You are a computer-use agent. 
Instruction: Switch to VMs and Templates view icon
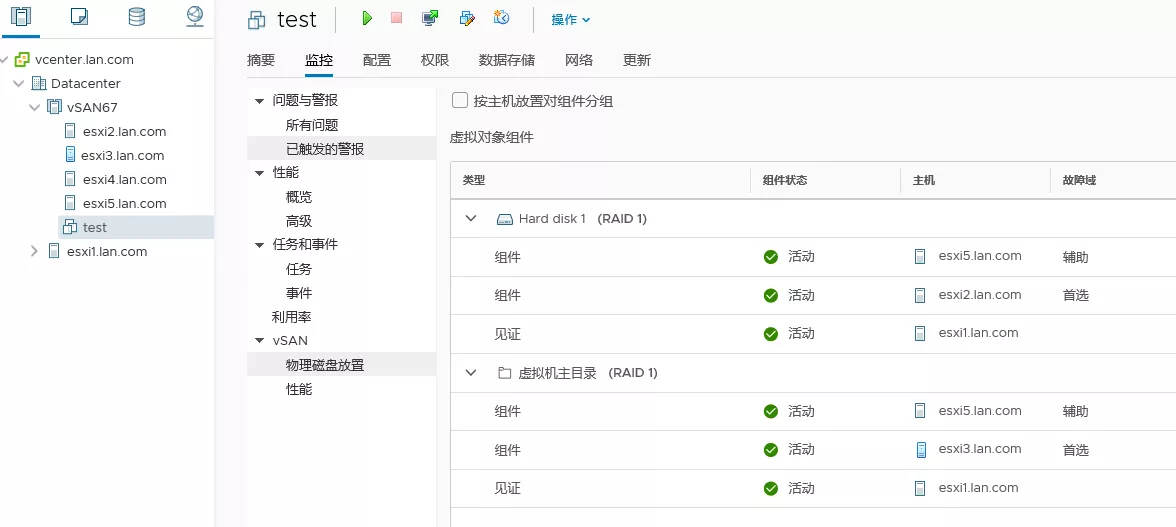[x=79, y=16]
